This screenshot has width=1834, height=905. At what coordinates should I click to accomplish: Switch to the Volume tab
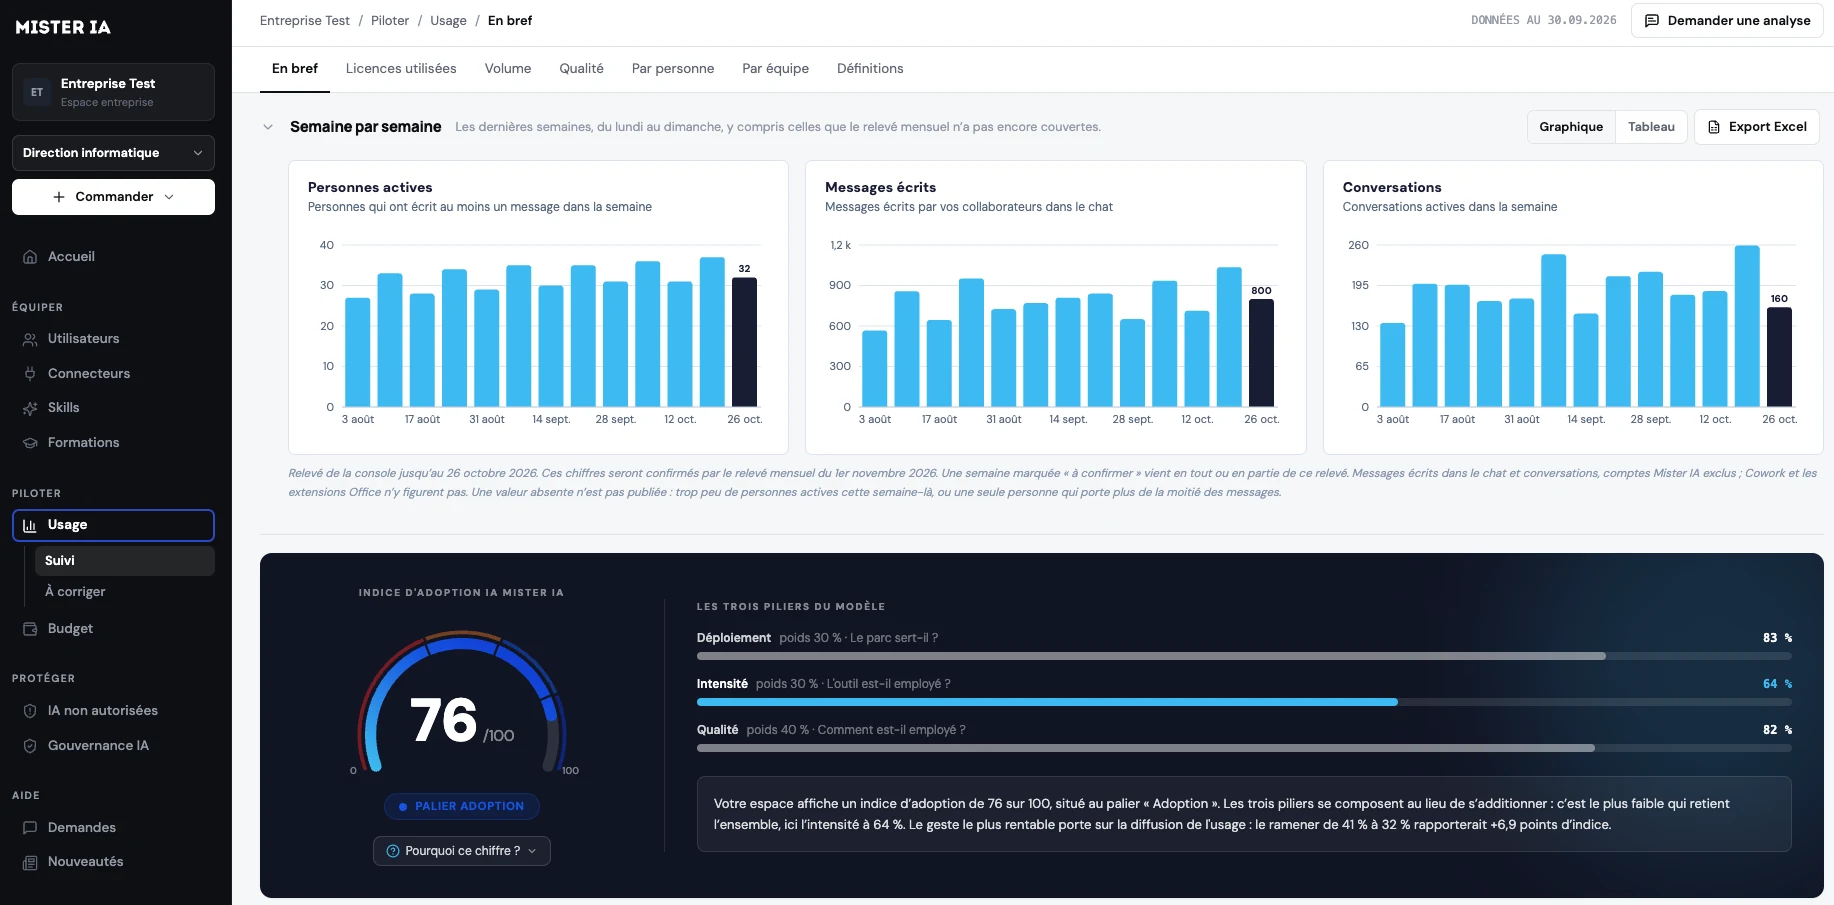[508, 69]
